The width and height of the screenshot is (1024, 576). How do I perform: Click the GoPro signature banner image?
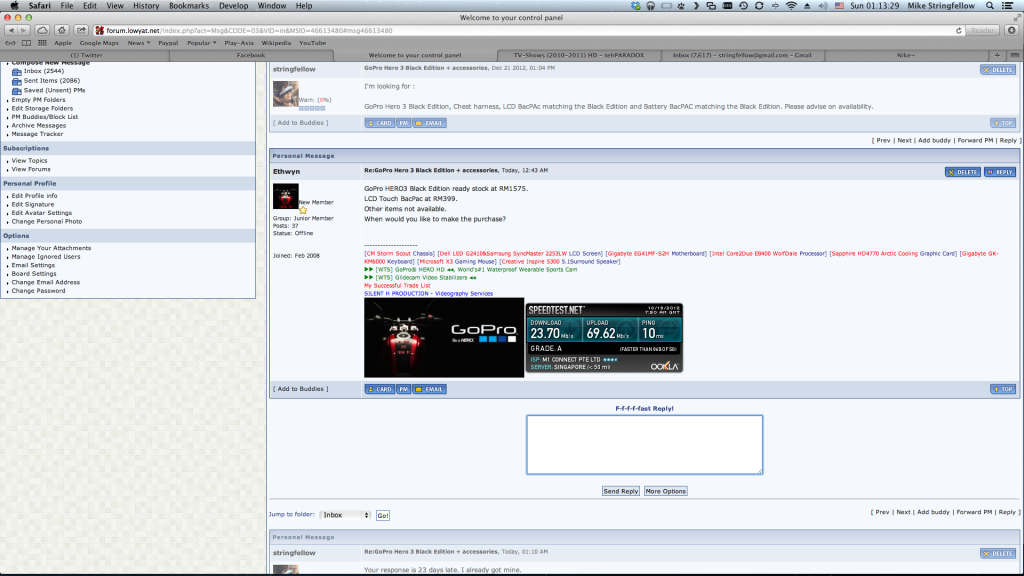tap(443, 337)
